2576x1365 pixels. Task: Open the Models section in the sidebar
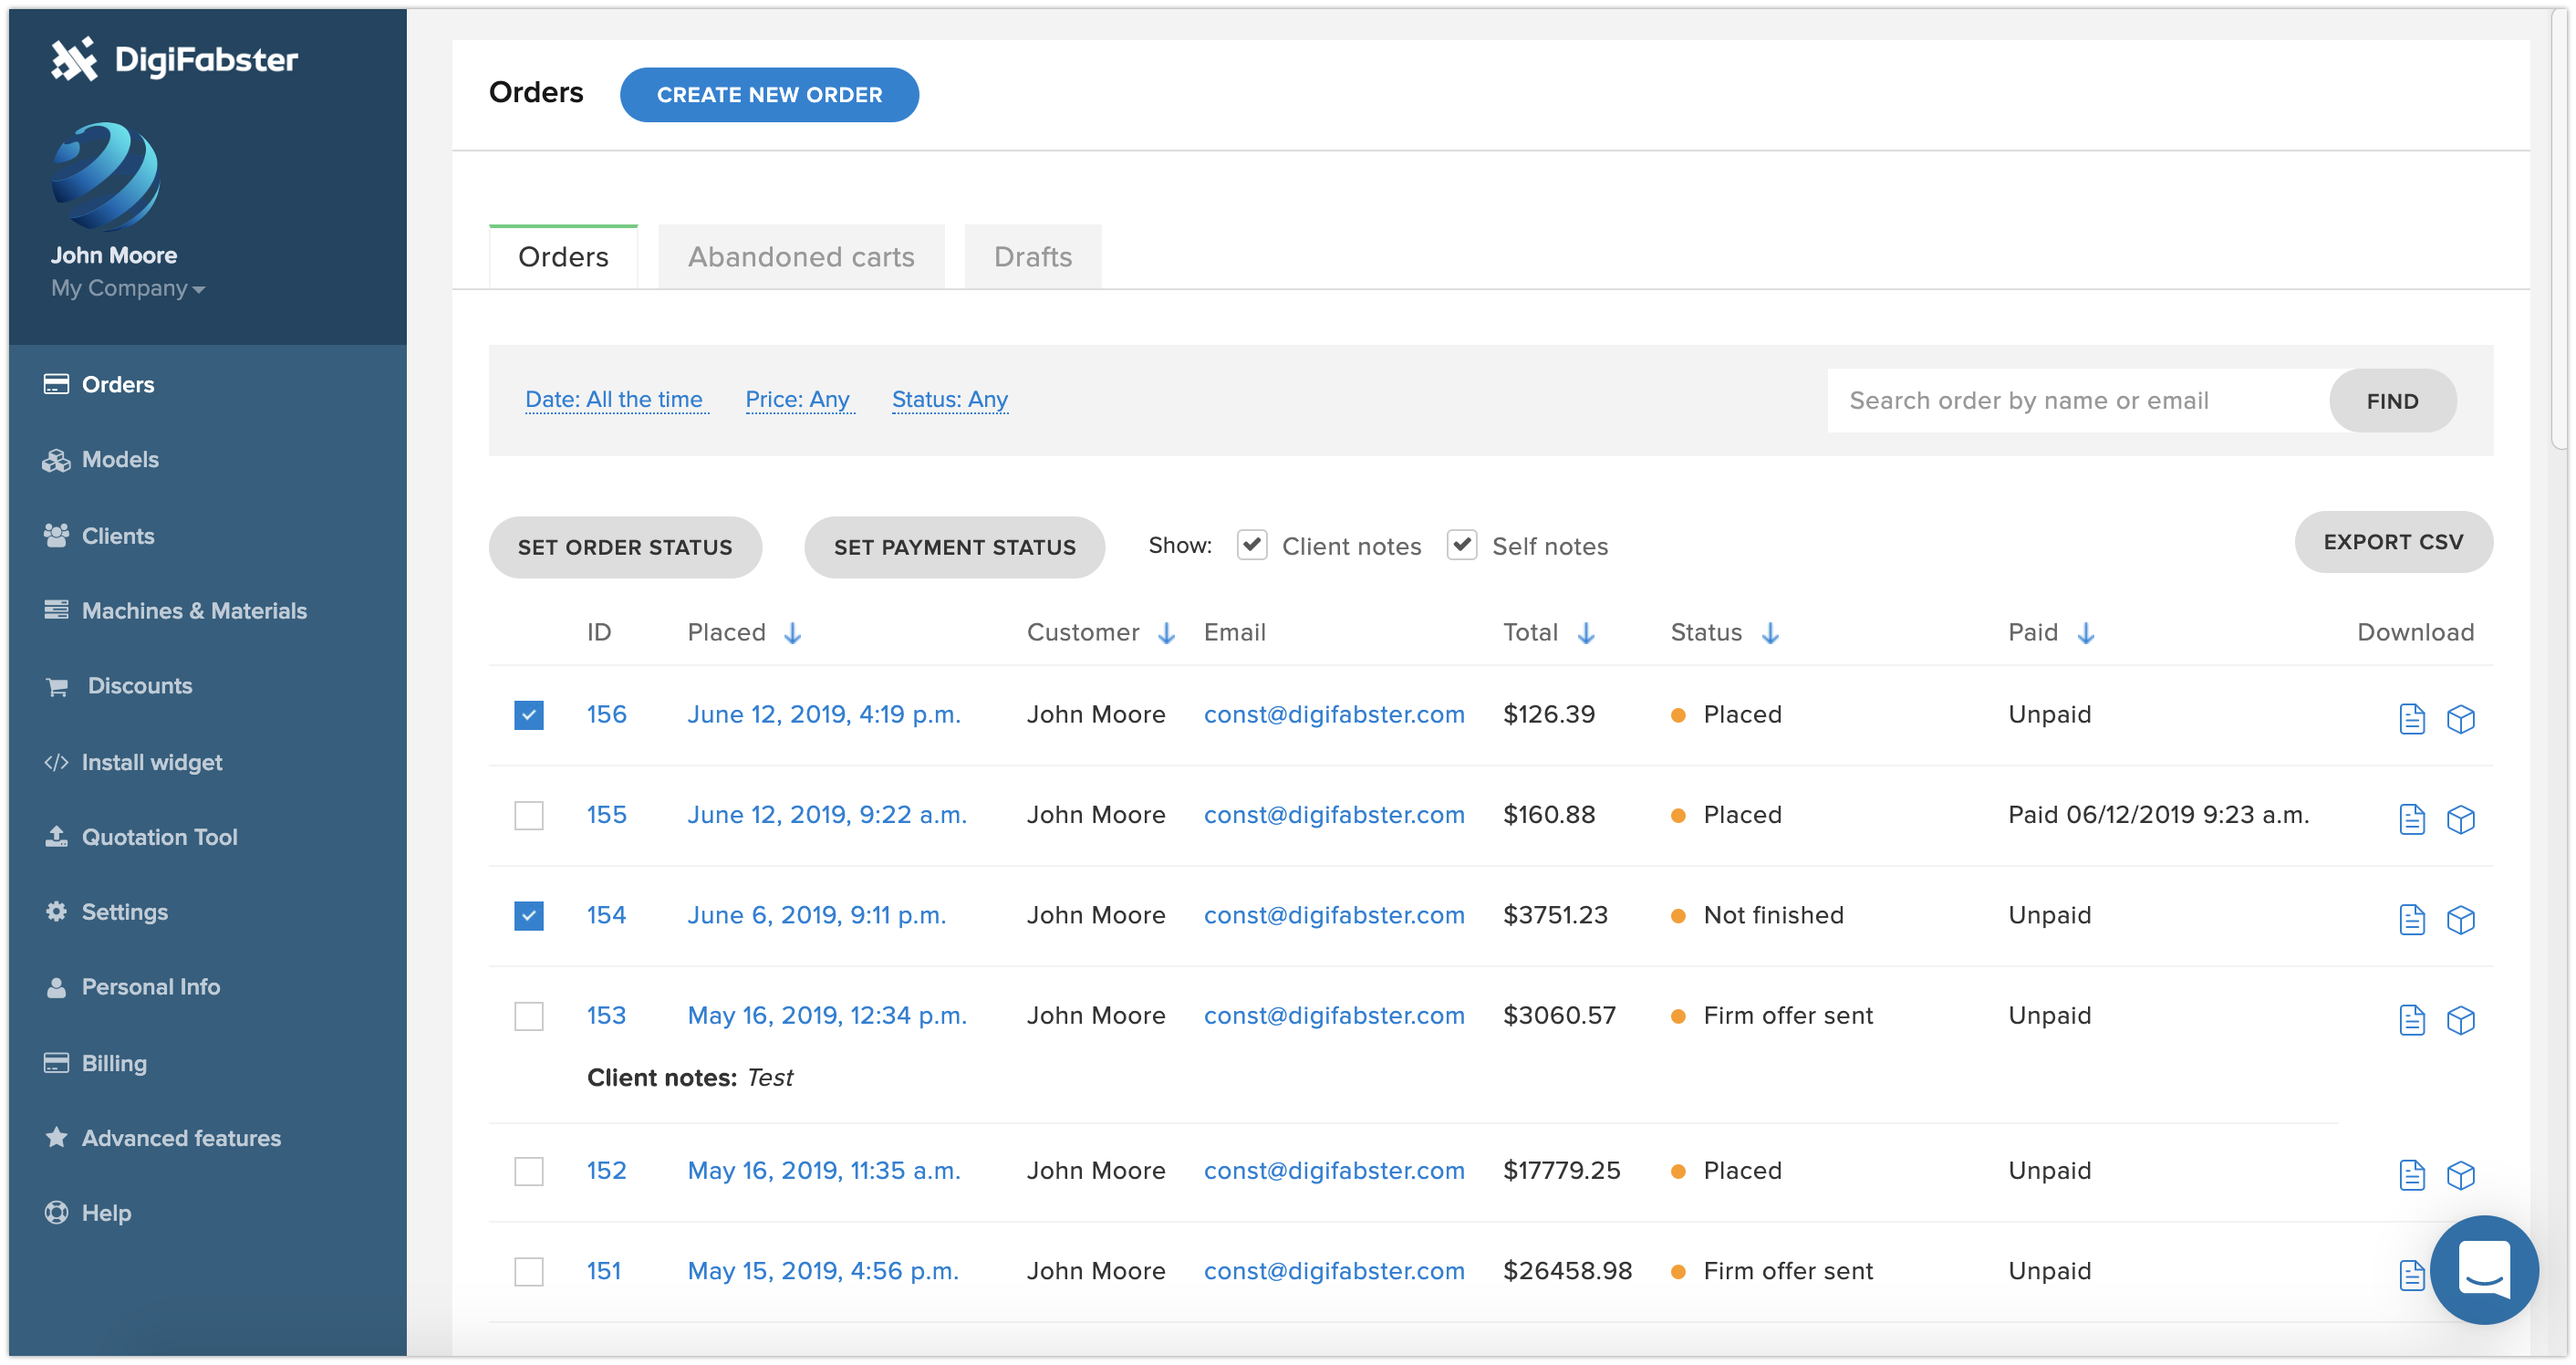click(x=120, y=459)
